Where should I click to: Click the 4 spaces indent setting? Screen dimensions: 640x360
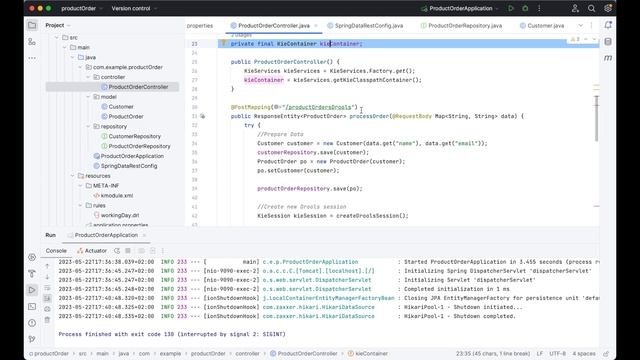tap(584, 353)
